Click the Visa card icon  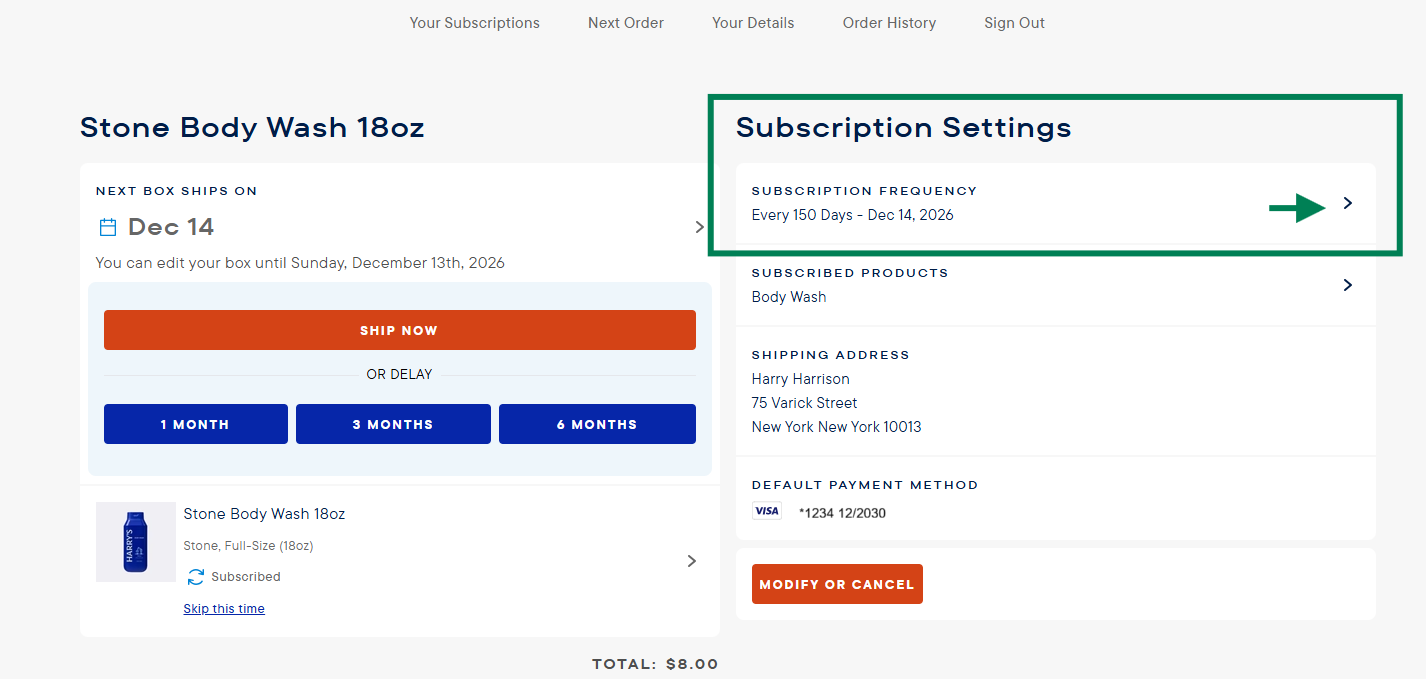coord(767,511)
